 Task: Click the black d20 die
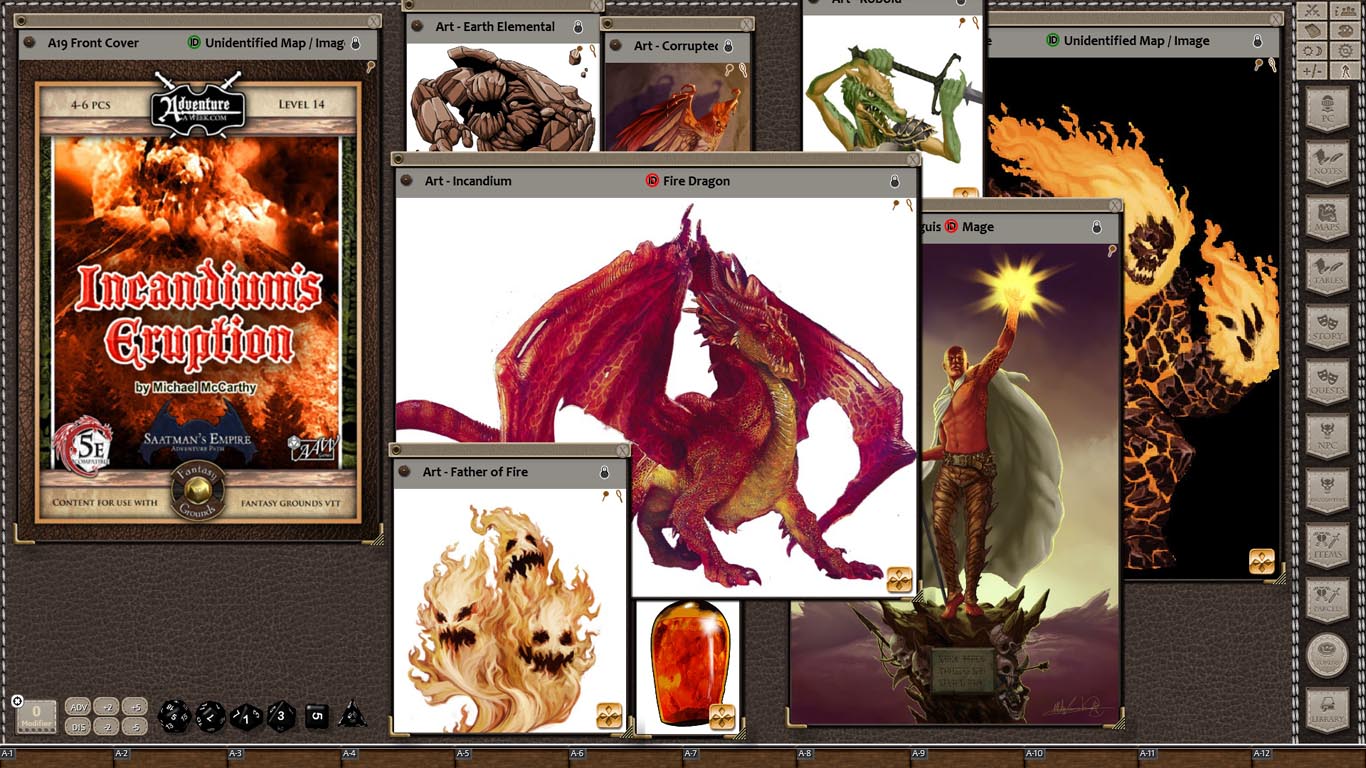[x=174, y=716]
